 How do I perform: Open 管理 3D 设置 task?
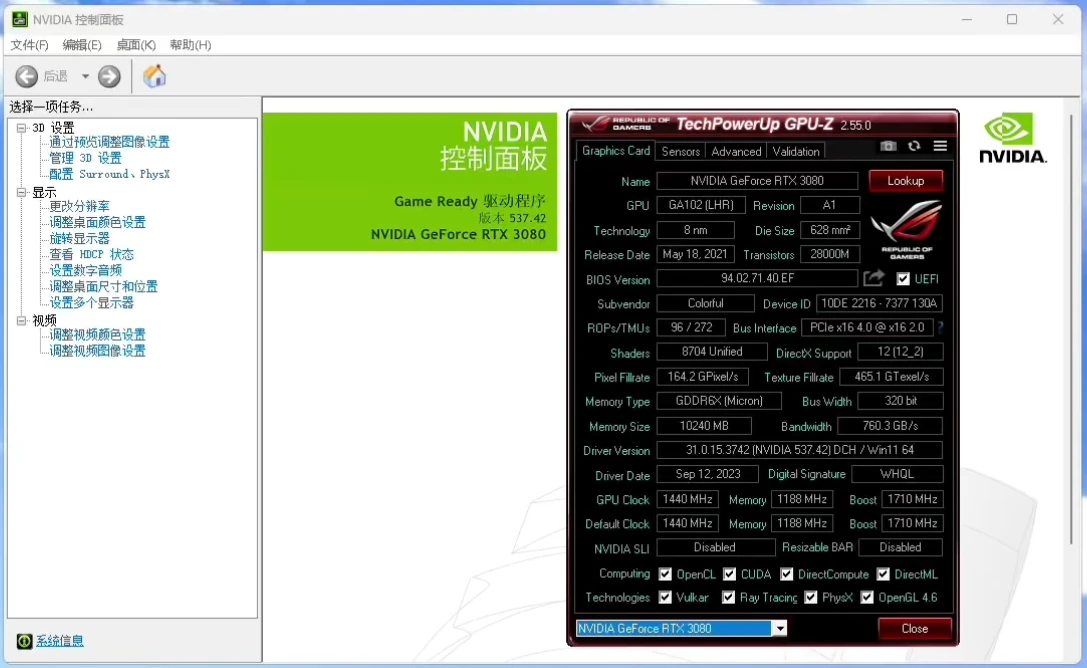(x=85, y=158)
